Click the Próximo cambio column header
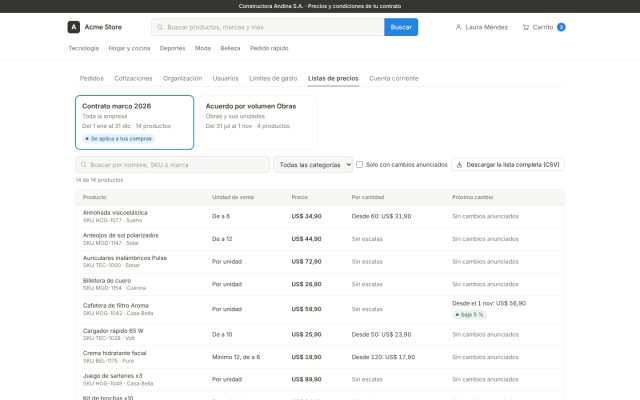The height and width of the screenshot is (400, 640). pyautogui.click(x=472, y=197)
